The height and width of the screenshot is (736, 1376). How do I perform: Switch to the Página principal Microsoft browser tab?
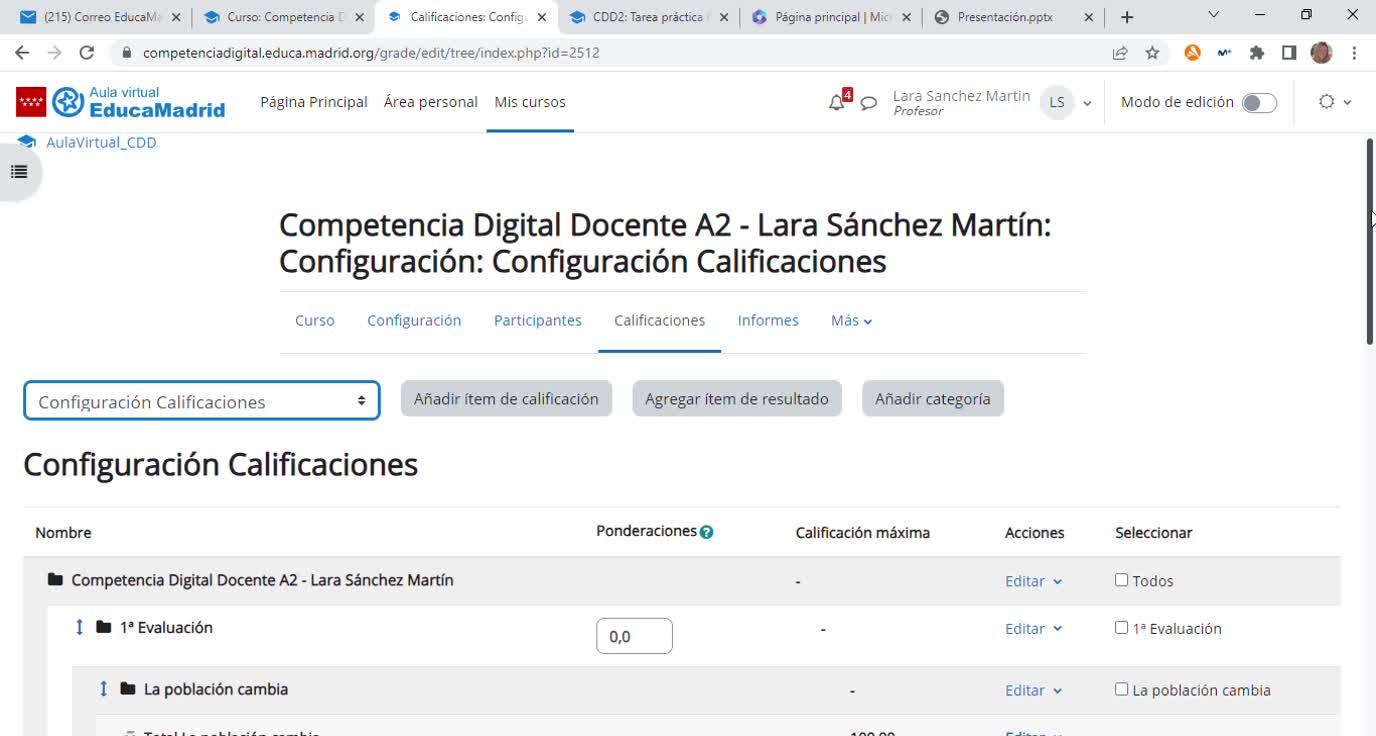[830, 17]
